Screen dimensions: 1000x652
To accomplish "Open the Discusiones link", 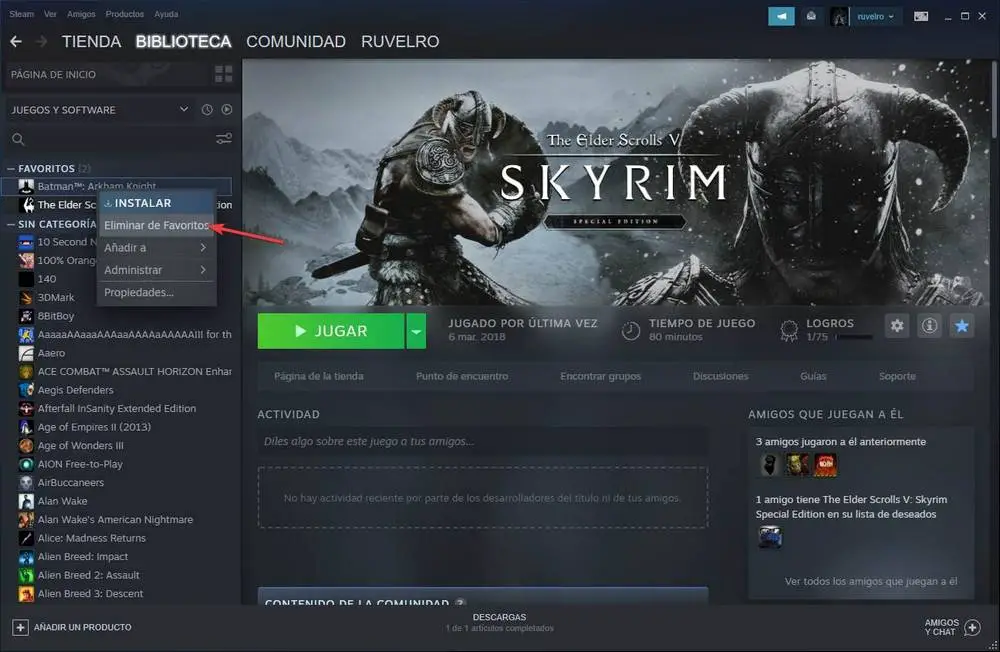I will 720,376.
